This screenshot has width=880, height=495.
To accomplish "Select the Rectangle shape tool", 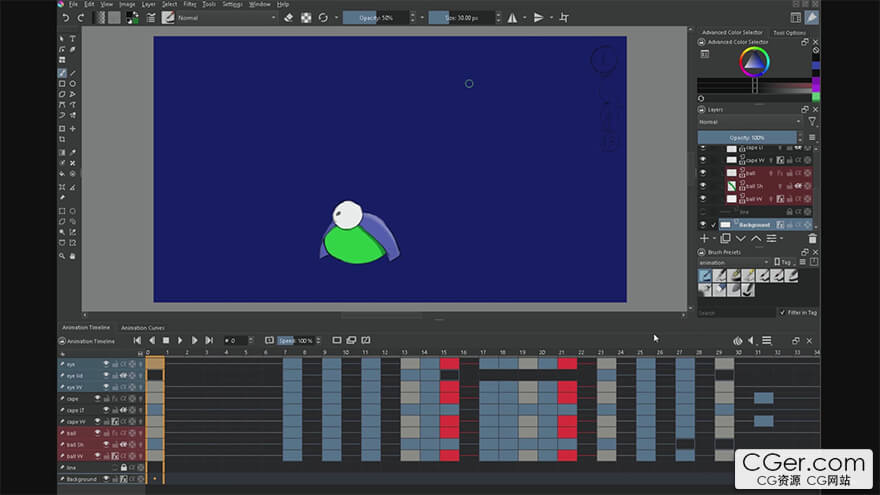I will coord(62,84).
